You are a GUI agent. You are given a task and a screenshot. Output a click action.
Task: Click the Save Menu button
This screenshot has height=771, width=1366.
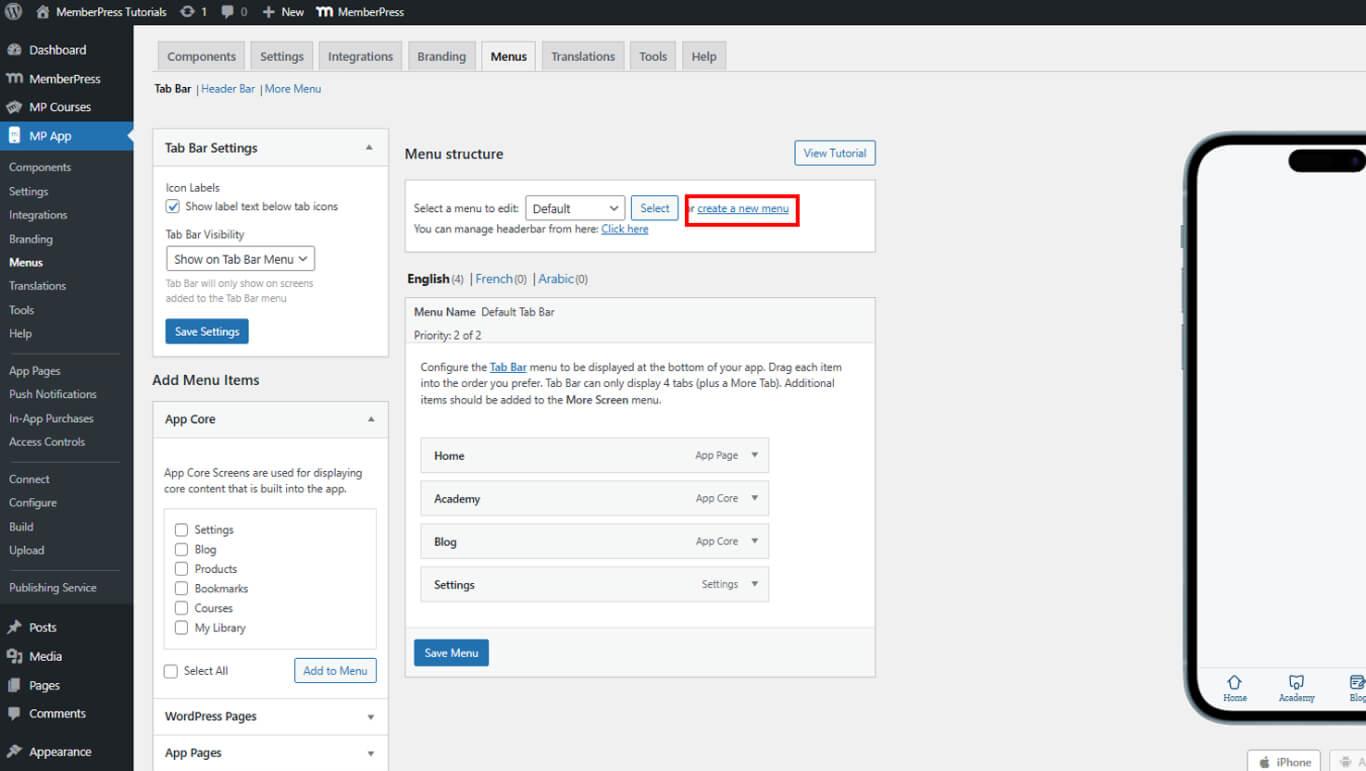coord(451,653)
